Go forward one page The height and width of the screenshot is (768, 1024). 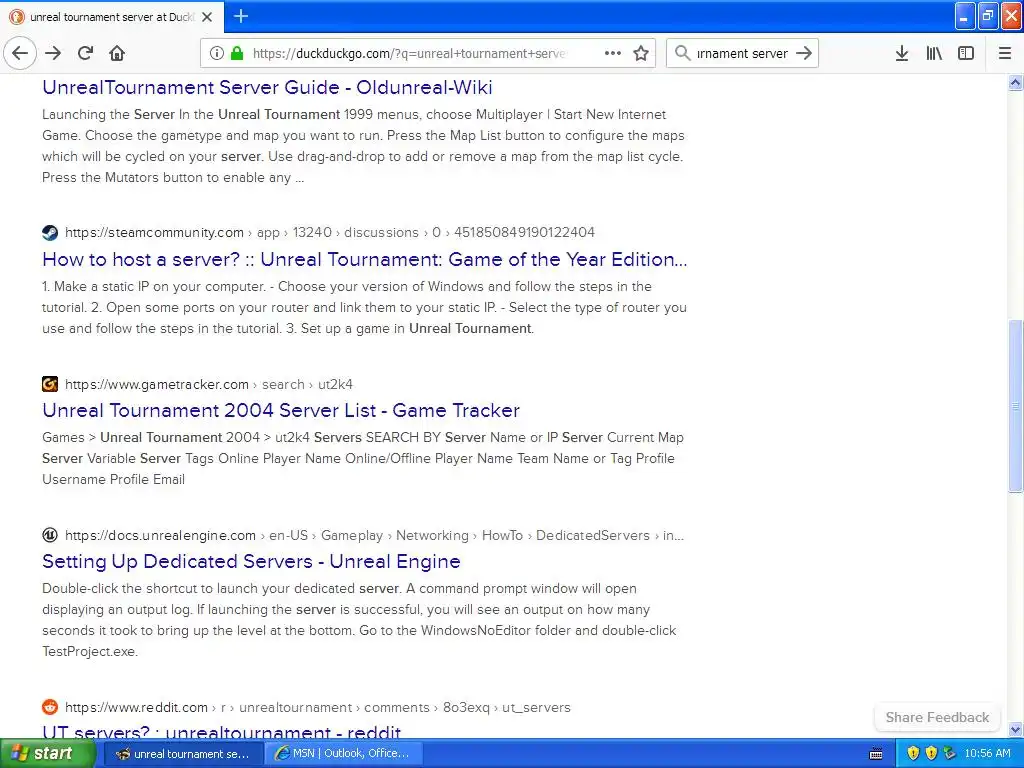[x=54, y=53]
